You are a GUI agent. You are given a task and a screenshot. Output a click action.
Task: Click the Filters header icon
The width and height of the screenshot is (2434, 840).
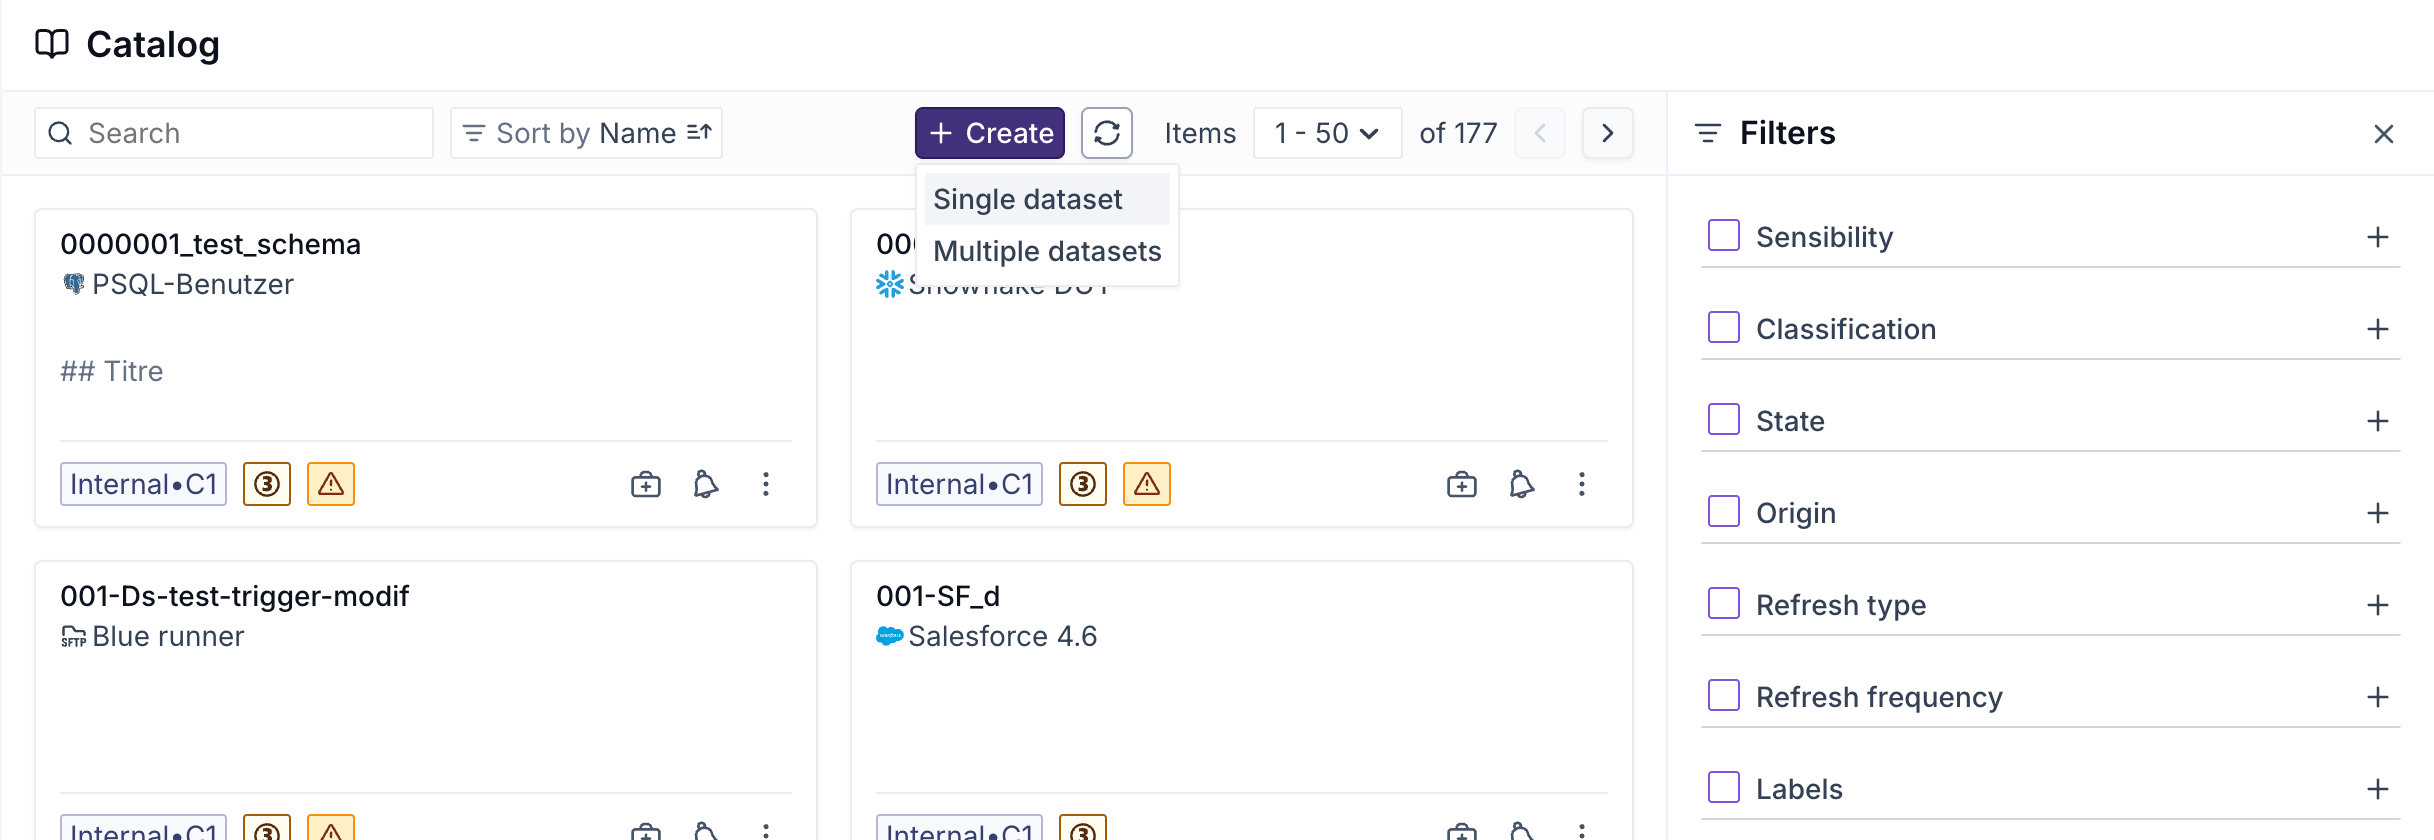pyautogui.click(x=1708, y=133)
